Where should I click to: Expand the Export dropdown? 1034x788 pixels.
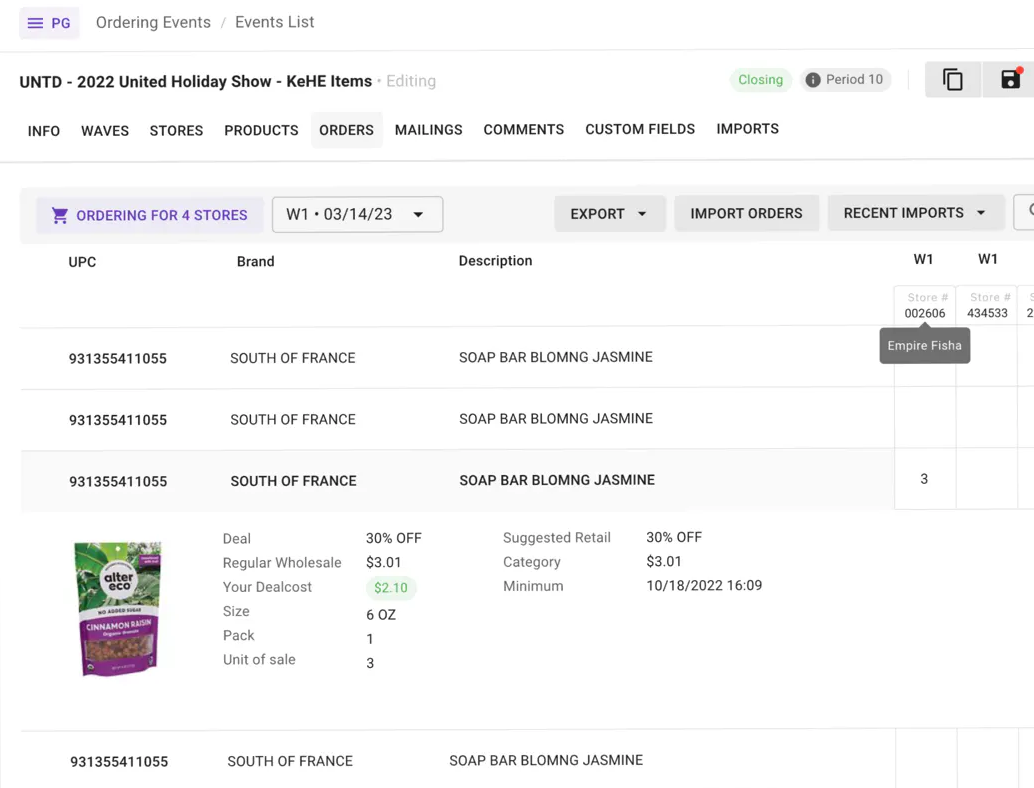[x=609, y=214]
